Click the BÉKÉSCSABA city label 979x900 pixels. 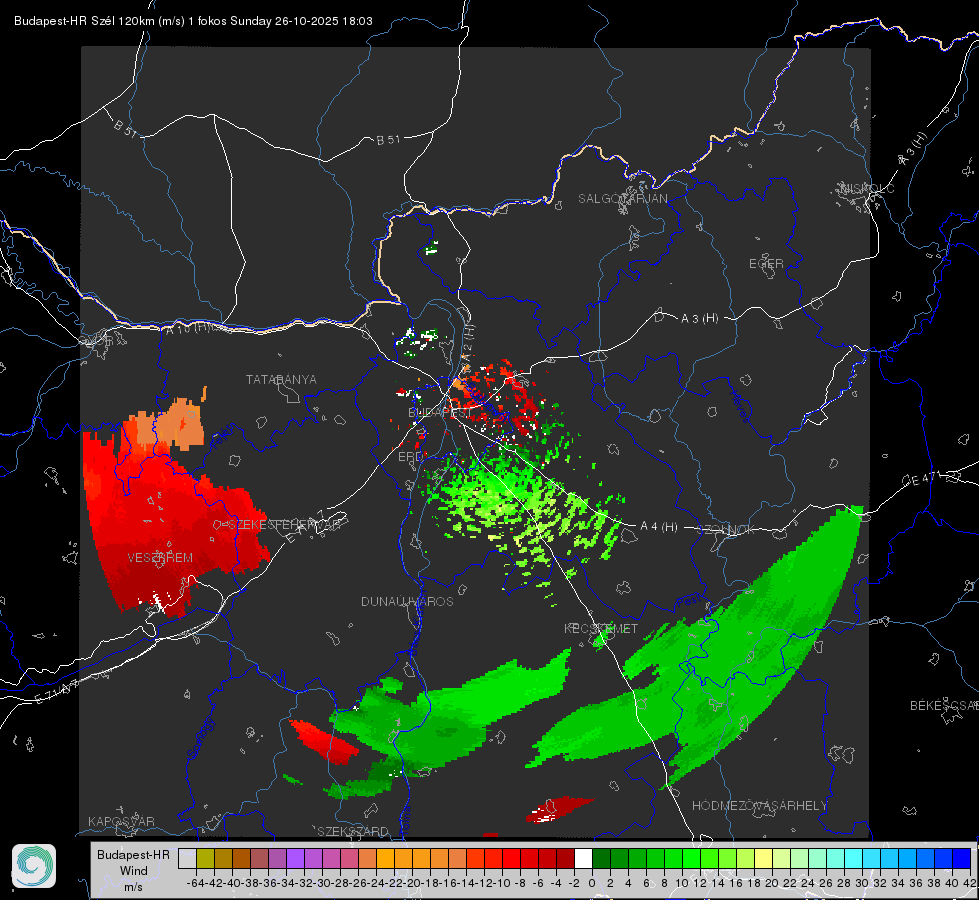[x=944, y=706]
